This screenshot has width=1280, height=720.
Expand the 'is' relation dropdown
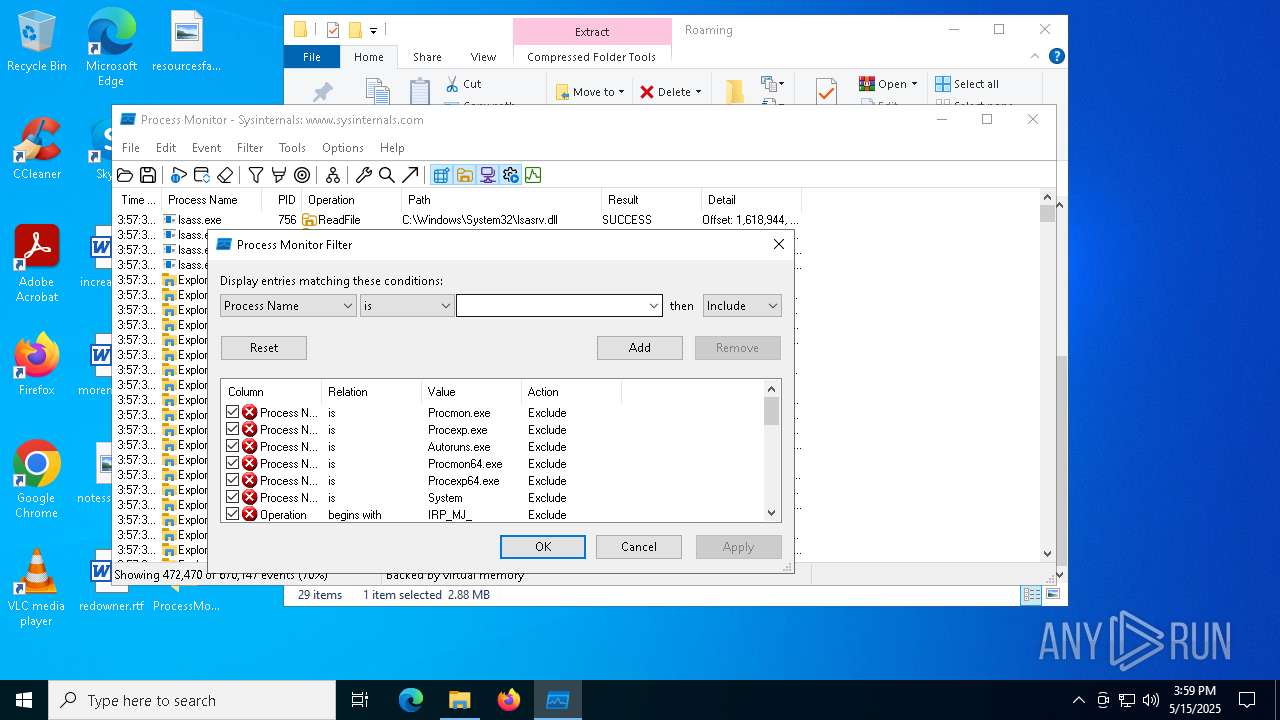[x=445, y=306]
